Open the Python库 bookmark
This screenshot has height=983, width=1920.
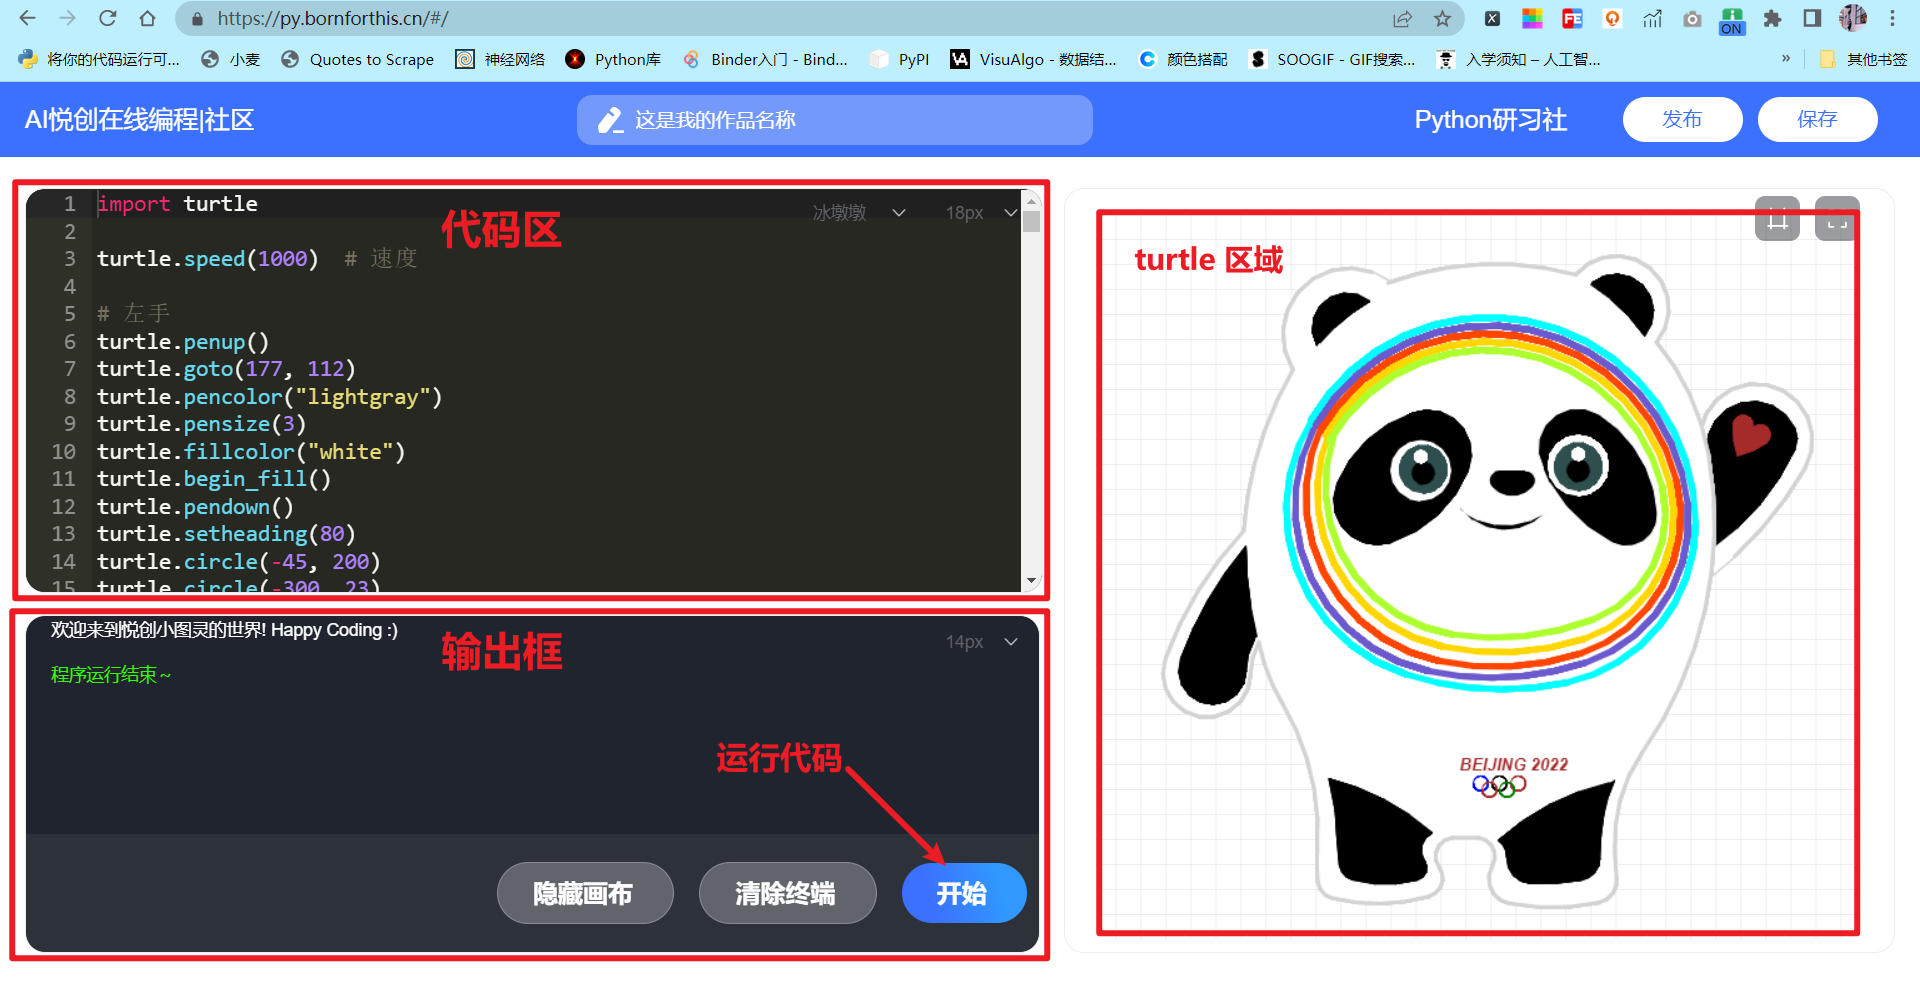click(x=613, y=59)
